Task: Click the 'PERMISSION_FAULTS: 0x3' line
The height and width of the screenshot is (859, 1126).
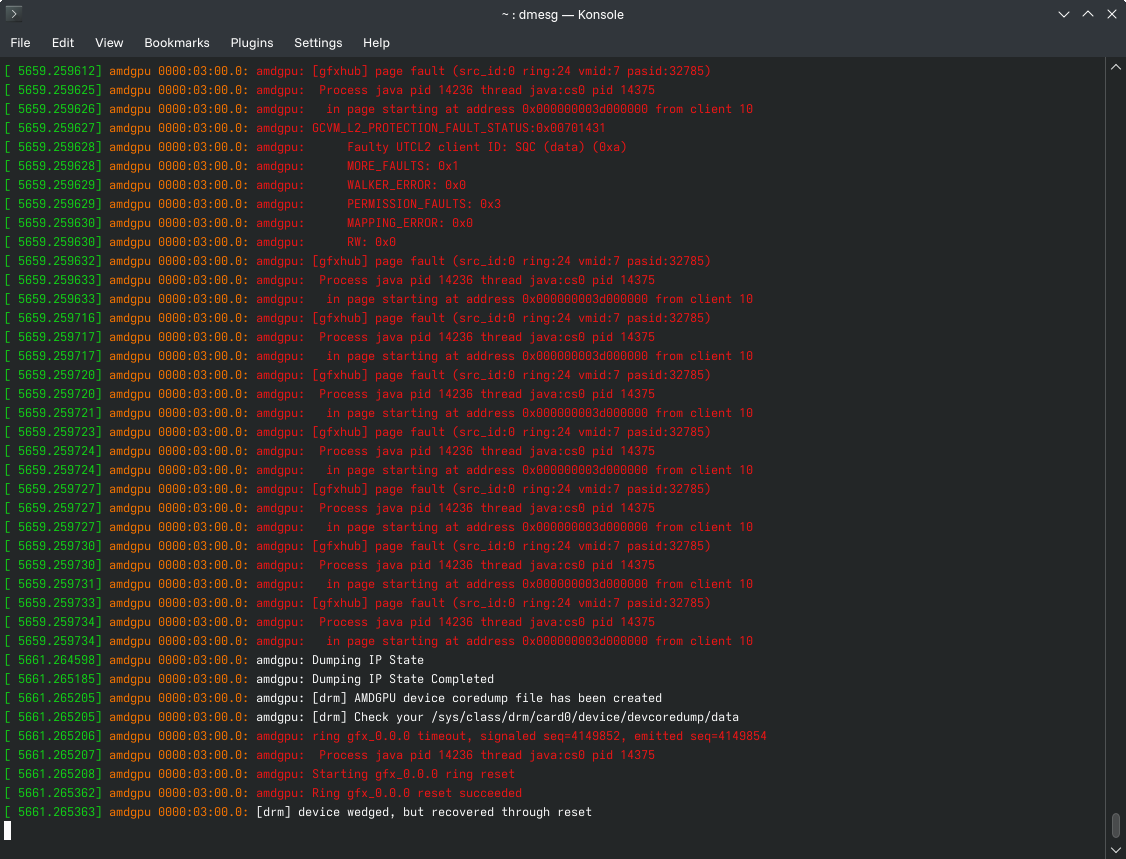Action: click(424, 204)
